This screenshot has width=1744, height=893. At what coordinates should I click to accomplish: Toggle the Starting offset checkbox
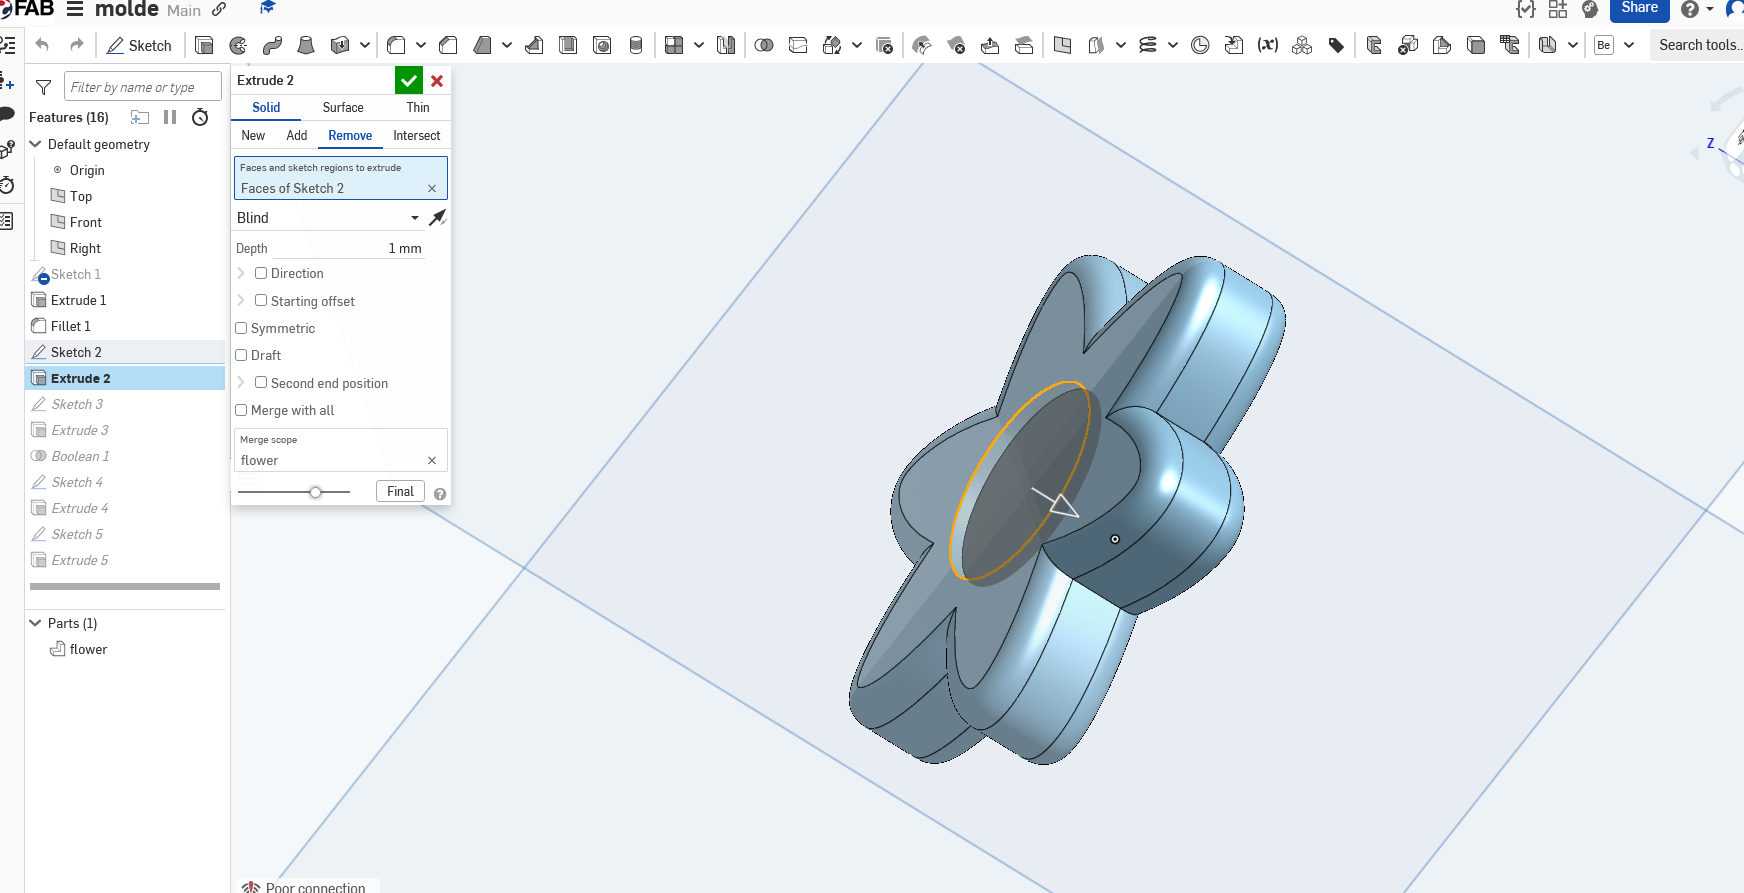pyautogui.click(x=261, y=300)
